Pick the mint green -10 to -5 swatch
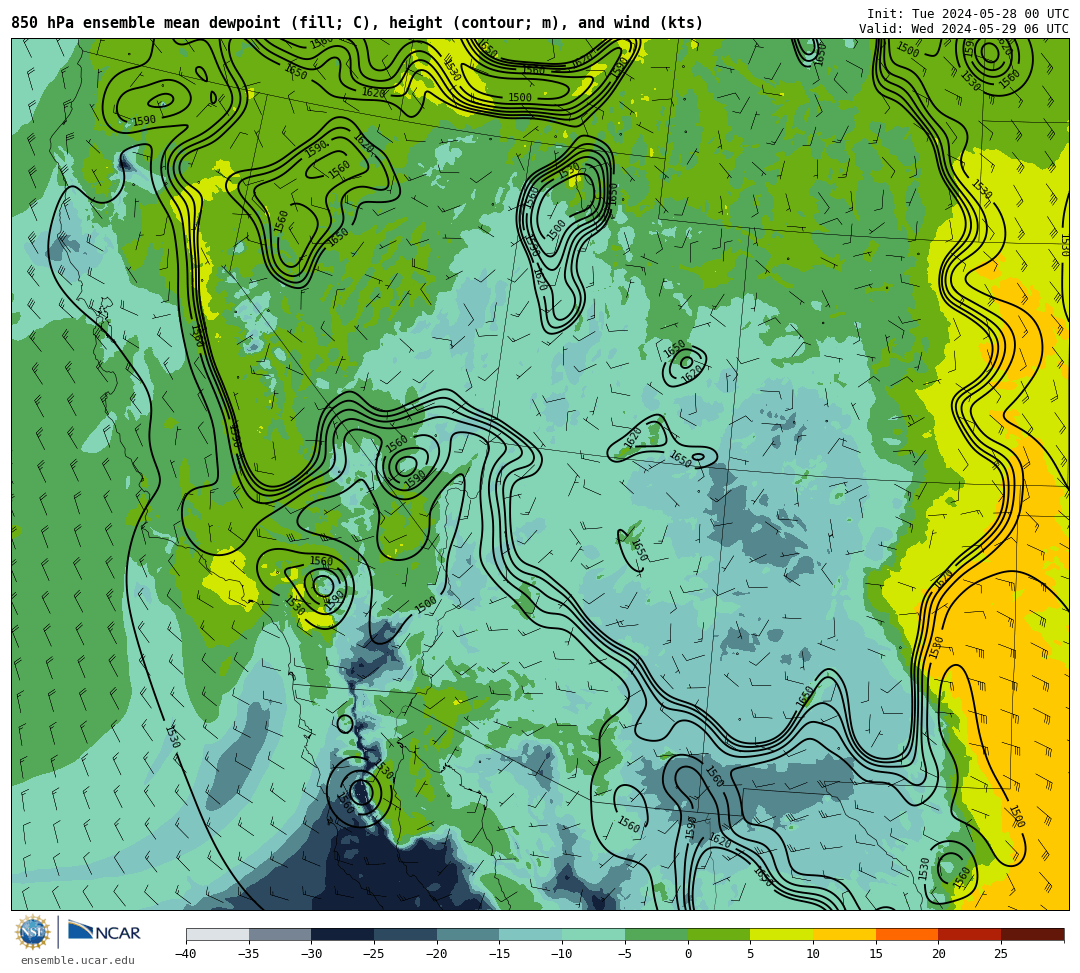The image size is (1080, 973). (x=593, y=934)
